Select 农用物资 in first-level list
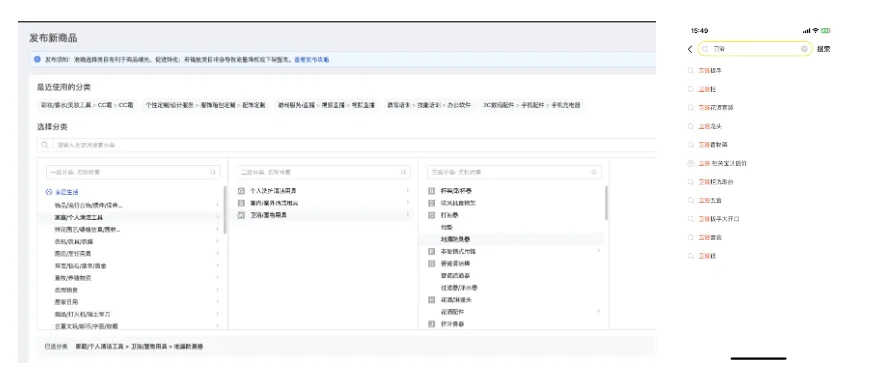 [66, 290]
